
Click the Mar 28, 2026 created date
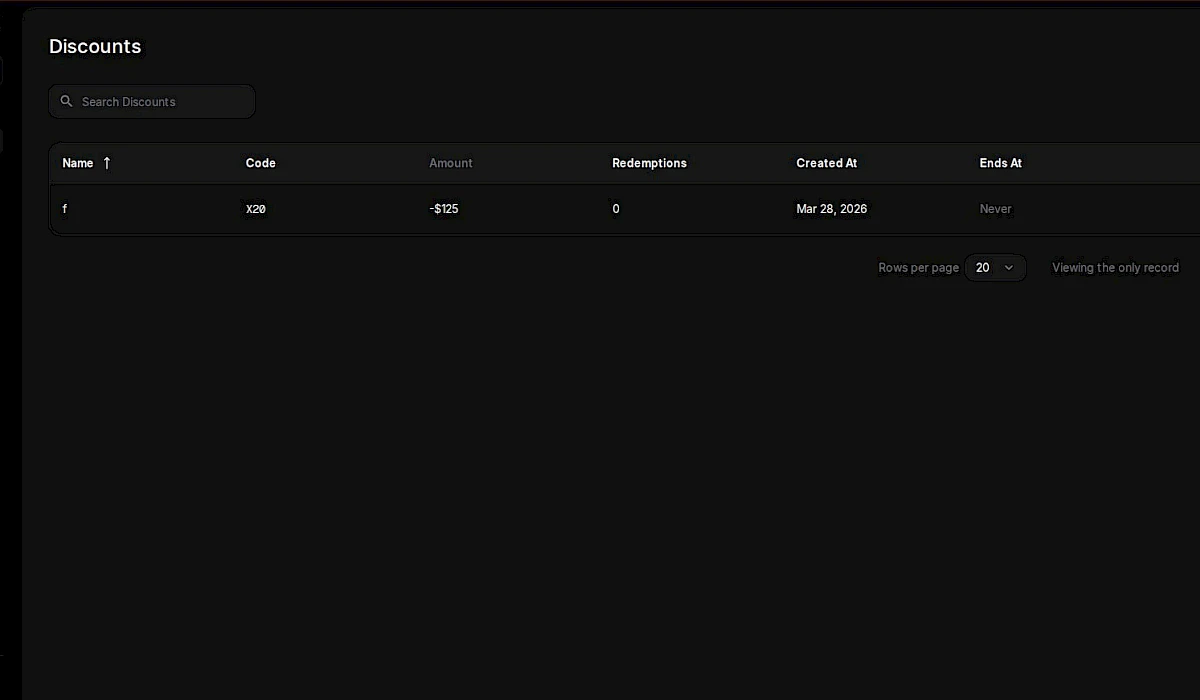[x=832, y=209]
